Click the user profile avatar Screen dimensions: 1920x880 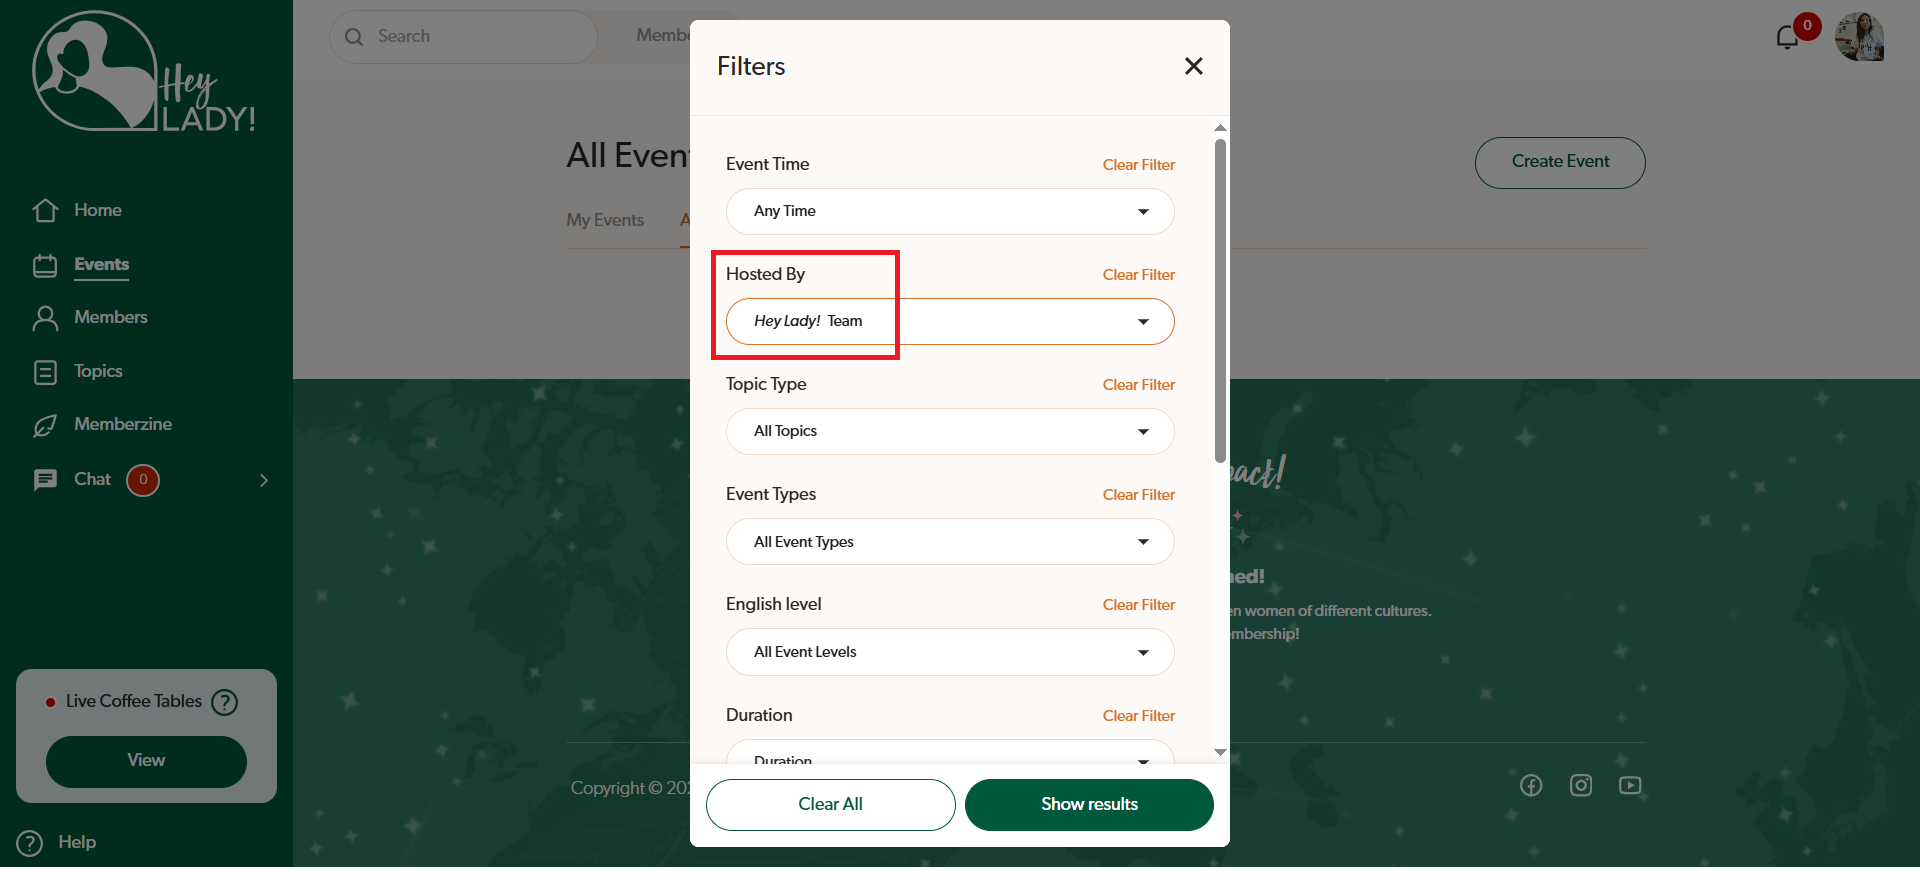click(x=1859, y=38)
